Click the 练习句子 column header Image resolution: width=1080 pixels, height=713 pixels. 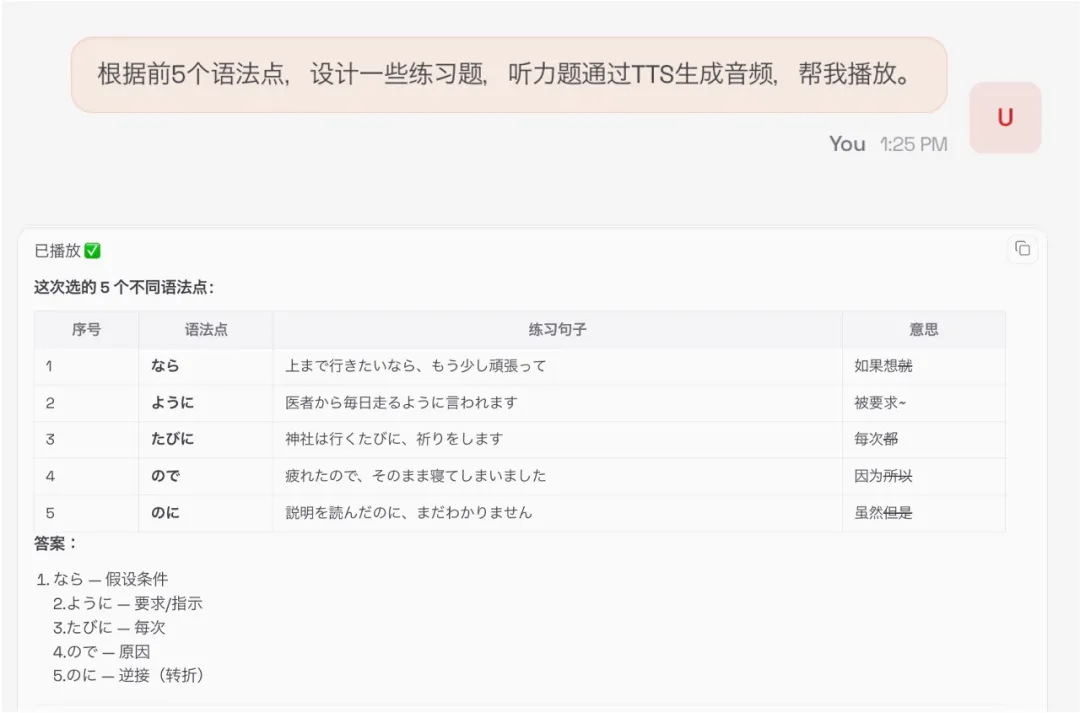point(557,329)
